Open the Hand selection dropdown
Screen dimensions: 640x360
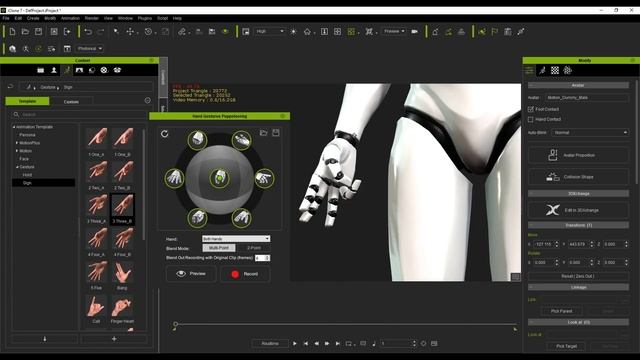(236, 238)
